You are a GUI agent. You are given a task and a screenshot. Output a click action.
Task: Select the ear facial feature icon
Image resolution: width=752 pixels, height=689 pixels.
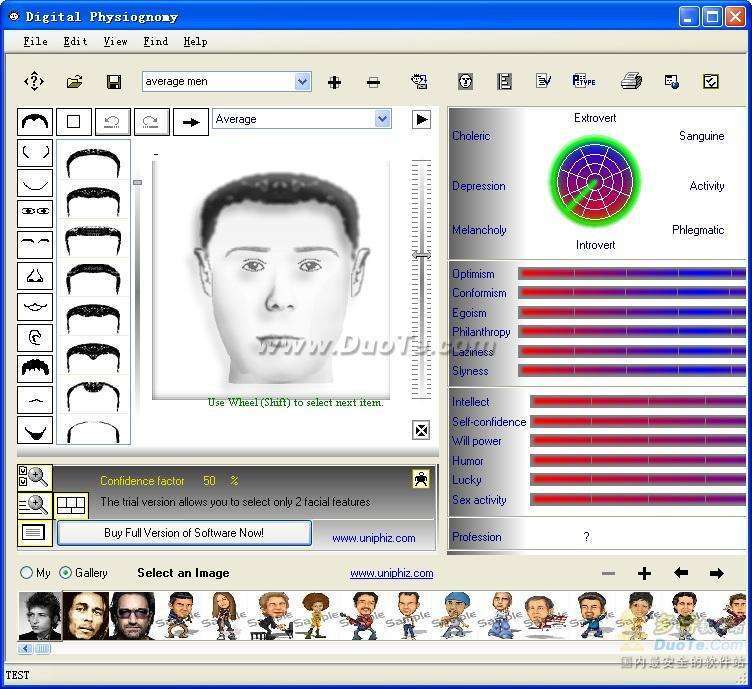point(35,338)
